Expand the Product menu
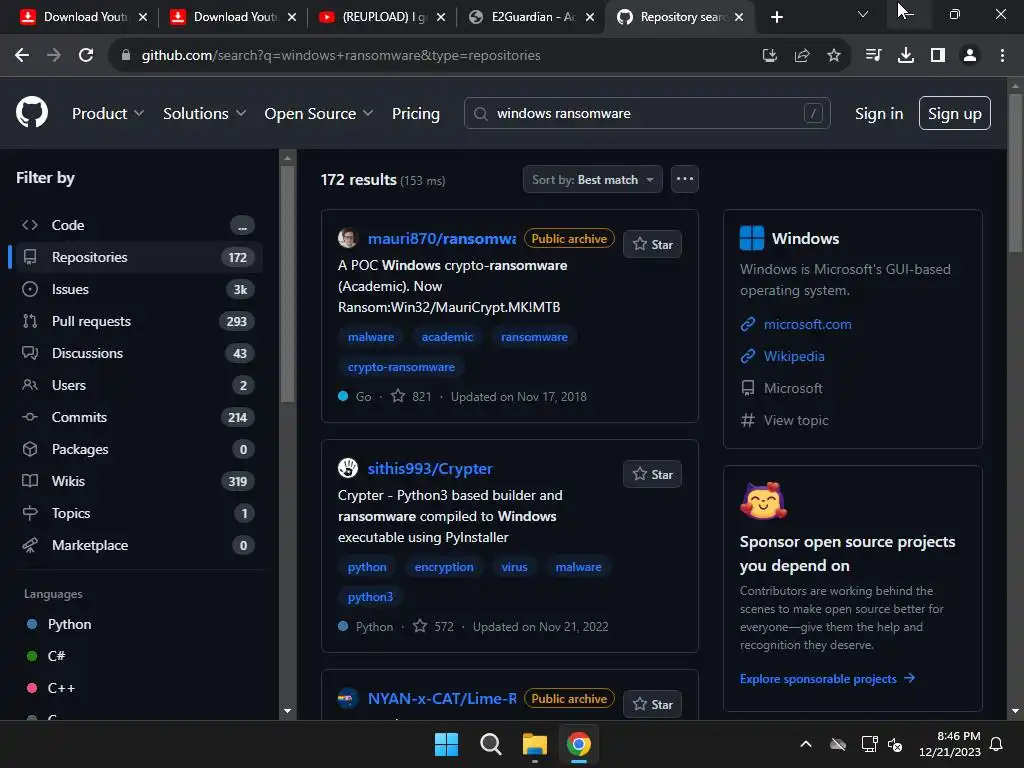The image size is (1024, 768). (108, 114)
